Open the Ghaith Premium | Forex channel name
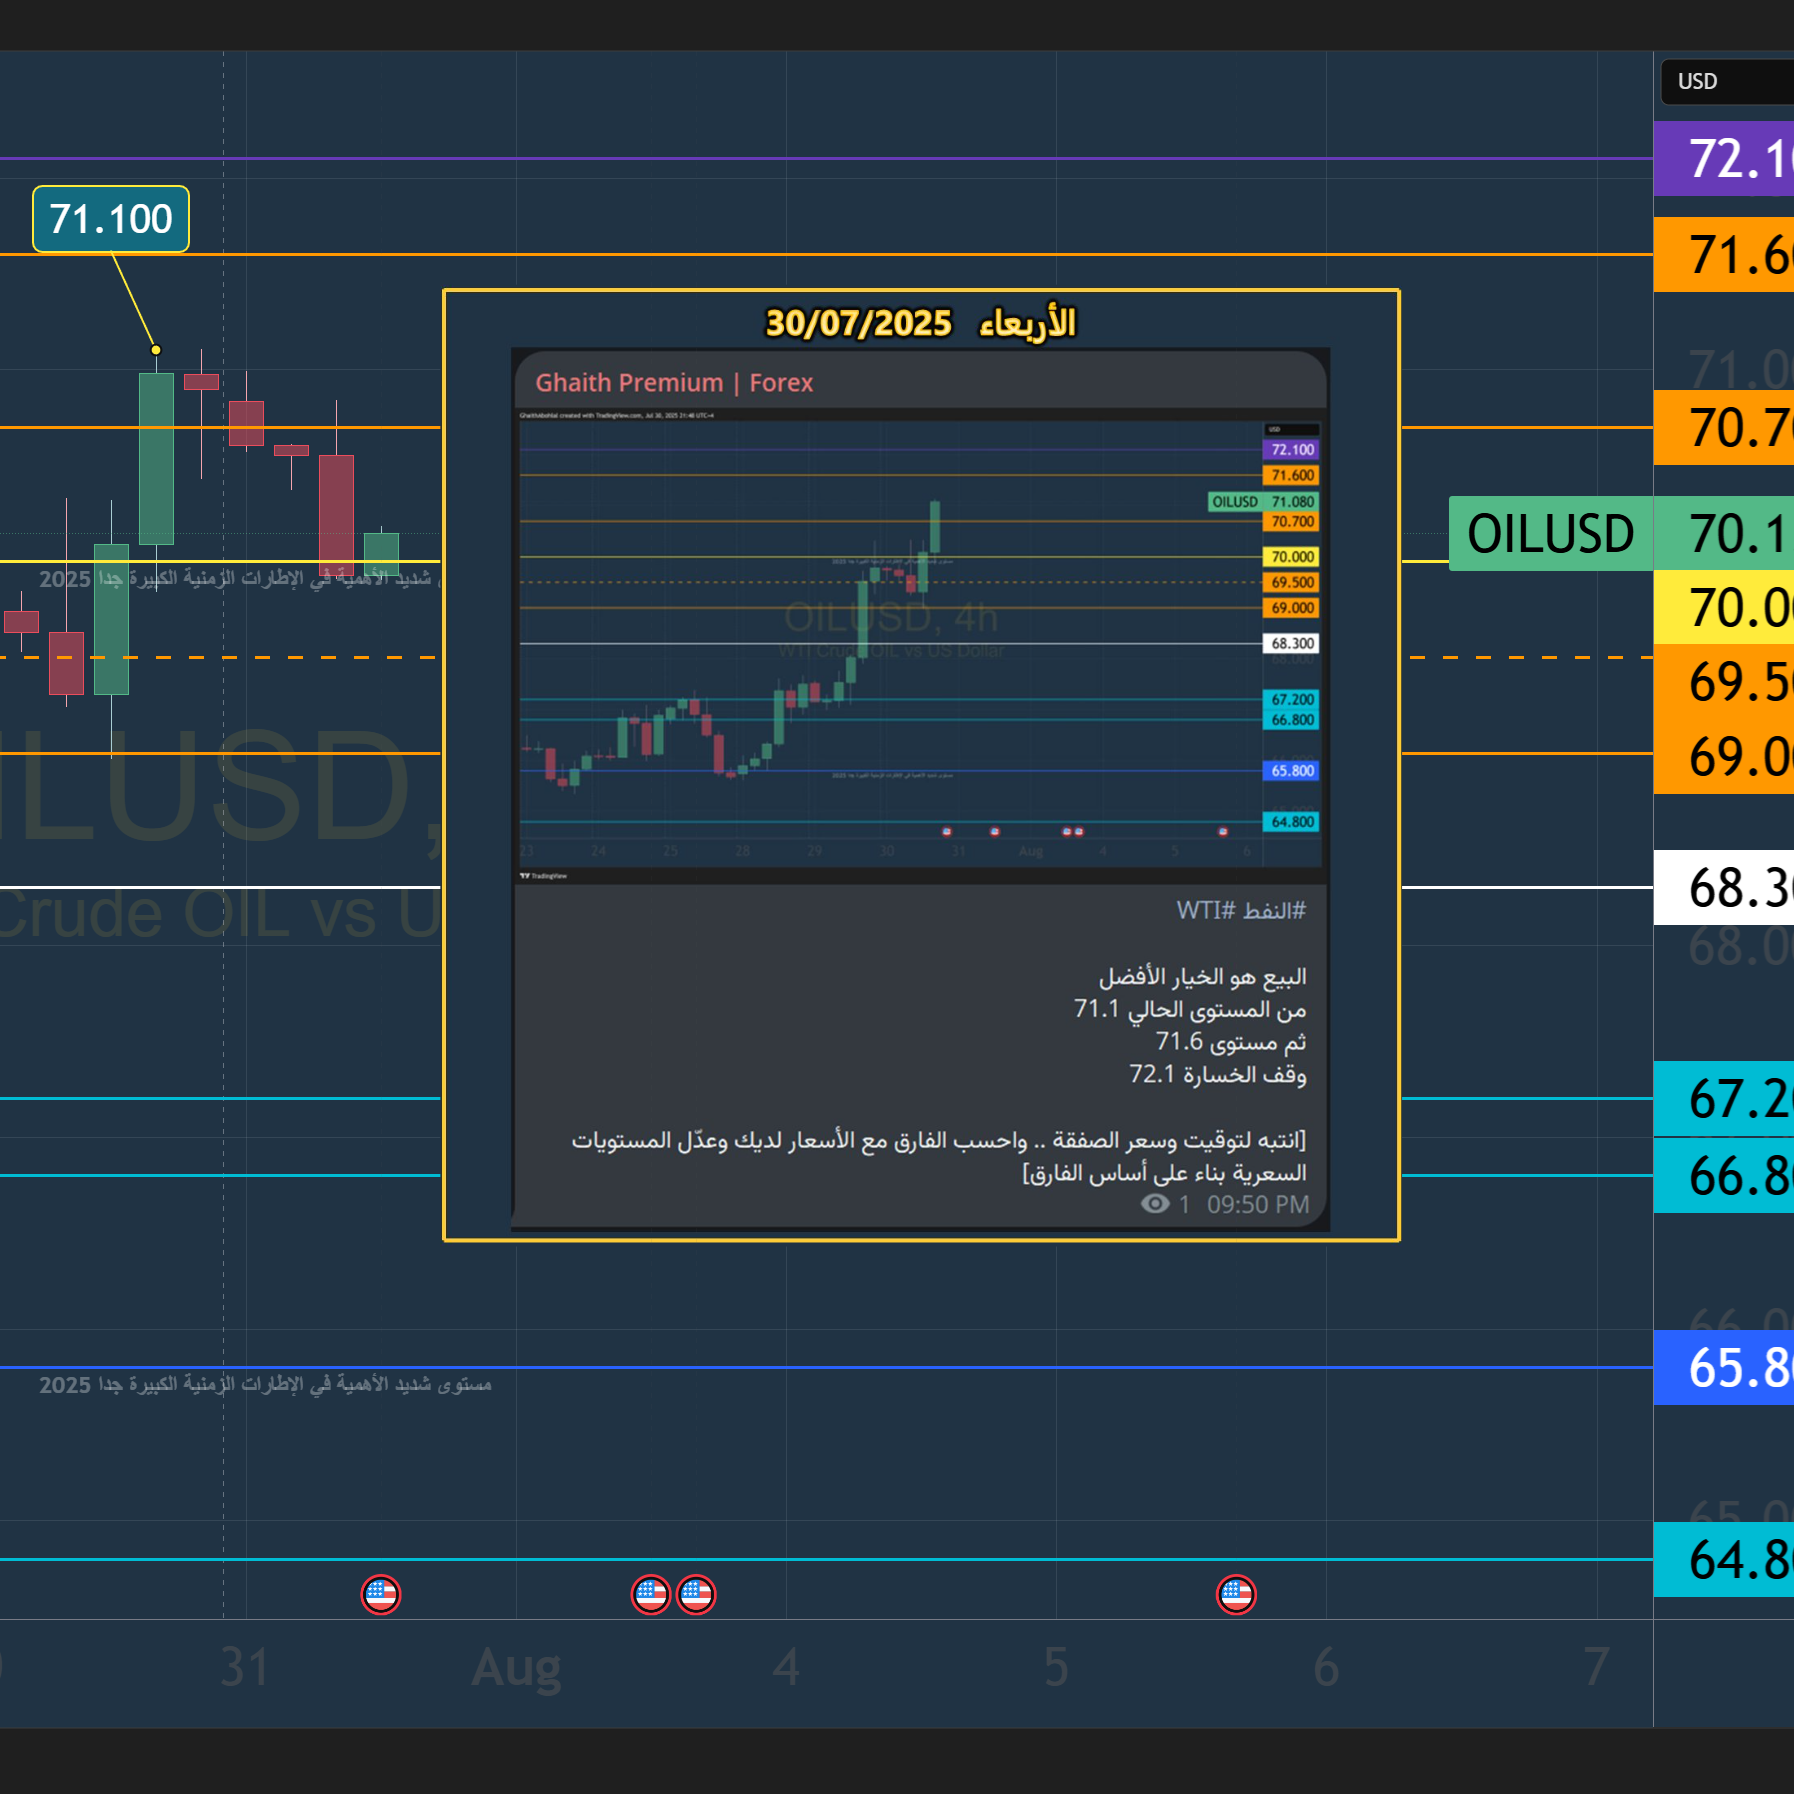The height and width of the screenshot is (1794, 1794). 674,383
